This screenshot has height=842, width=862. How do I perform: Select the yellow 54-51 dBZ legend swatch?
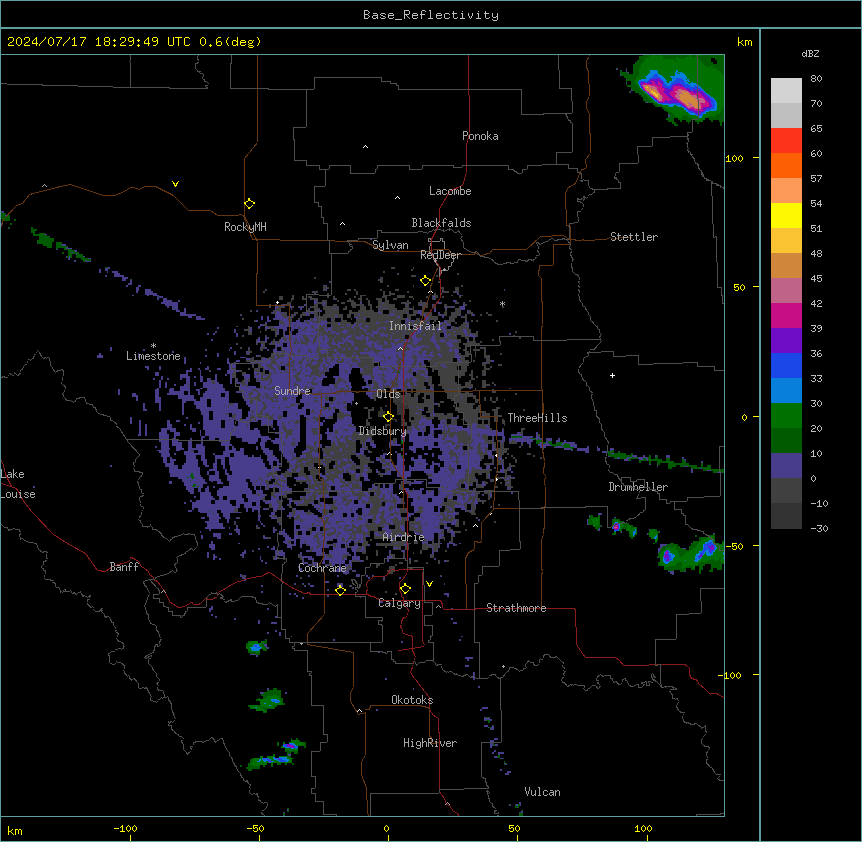coord(786,215)
